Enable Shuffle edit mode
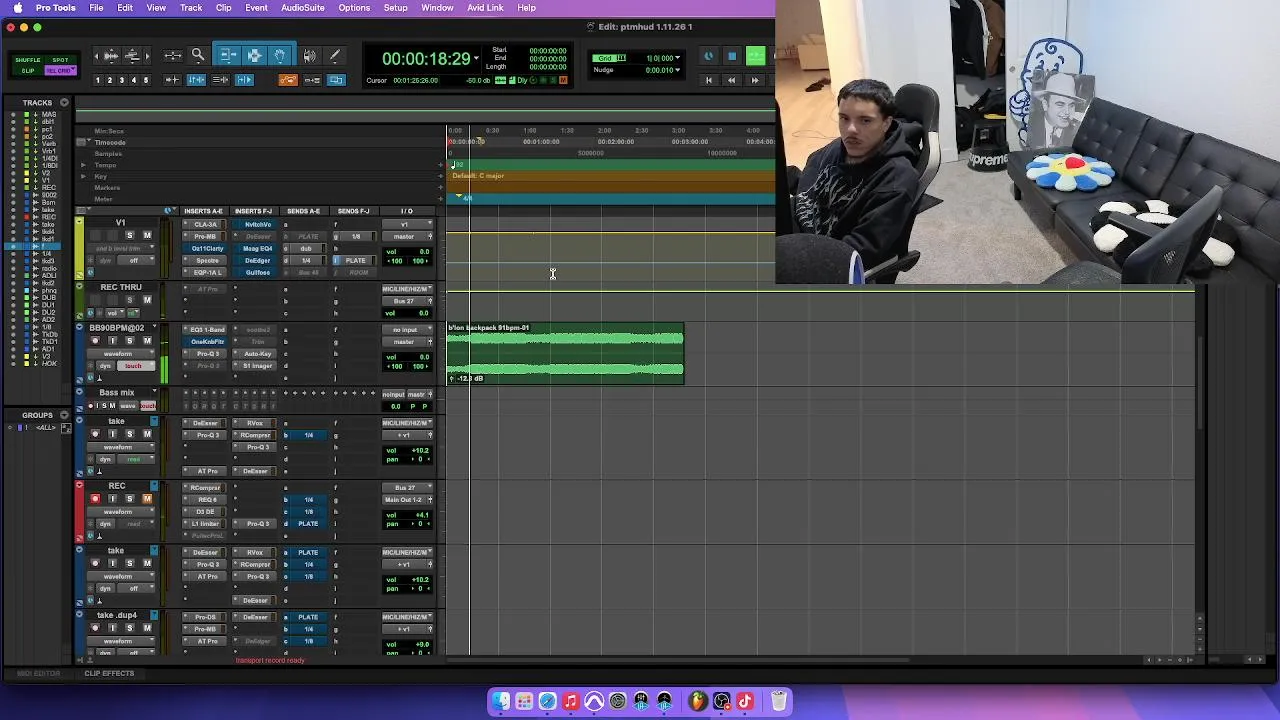Image resolution: width=1280 pixels, height=720 pixels. (x=28, y=60)
